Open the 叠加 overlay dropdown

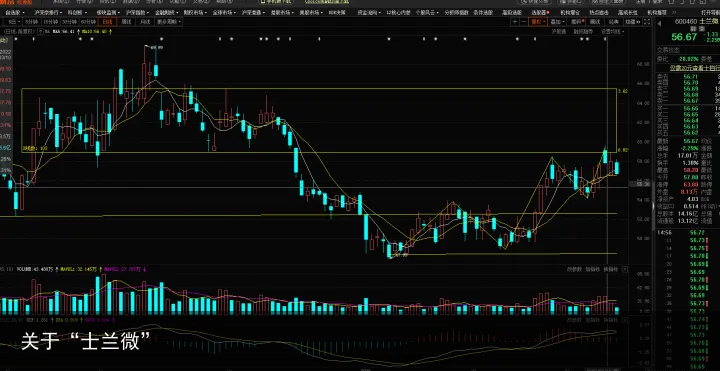557,22
